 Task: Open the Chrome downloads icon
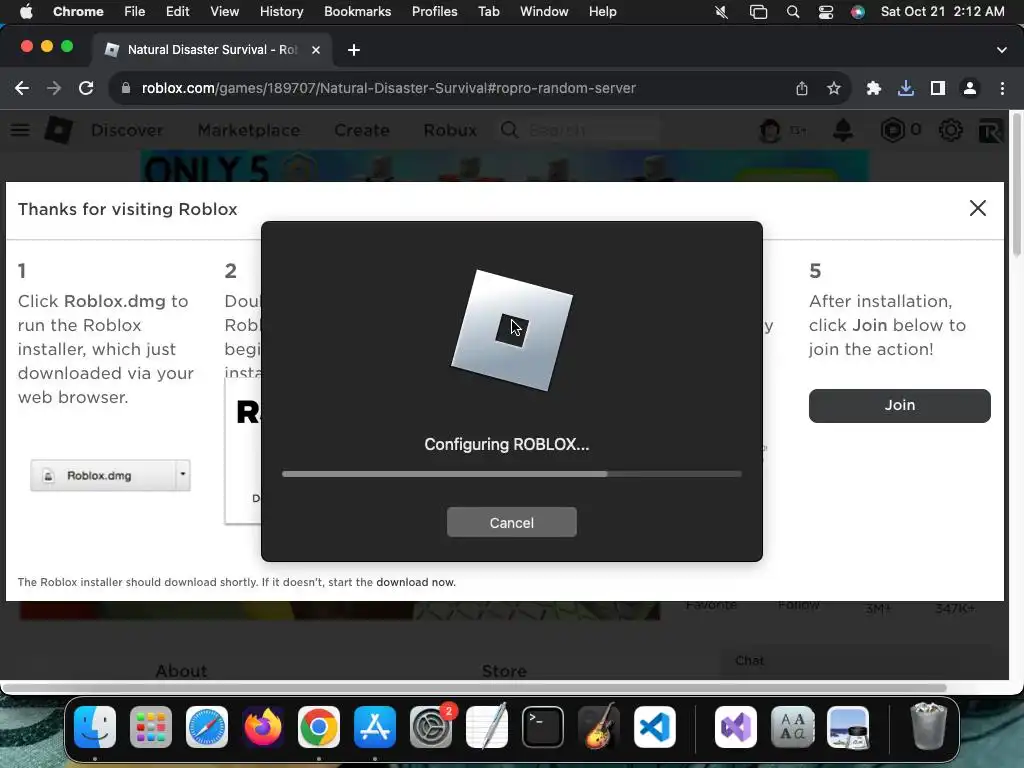pyautogui.click(x=906, y=88)
